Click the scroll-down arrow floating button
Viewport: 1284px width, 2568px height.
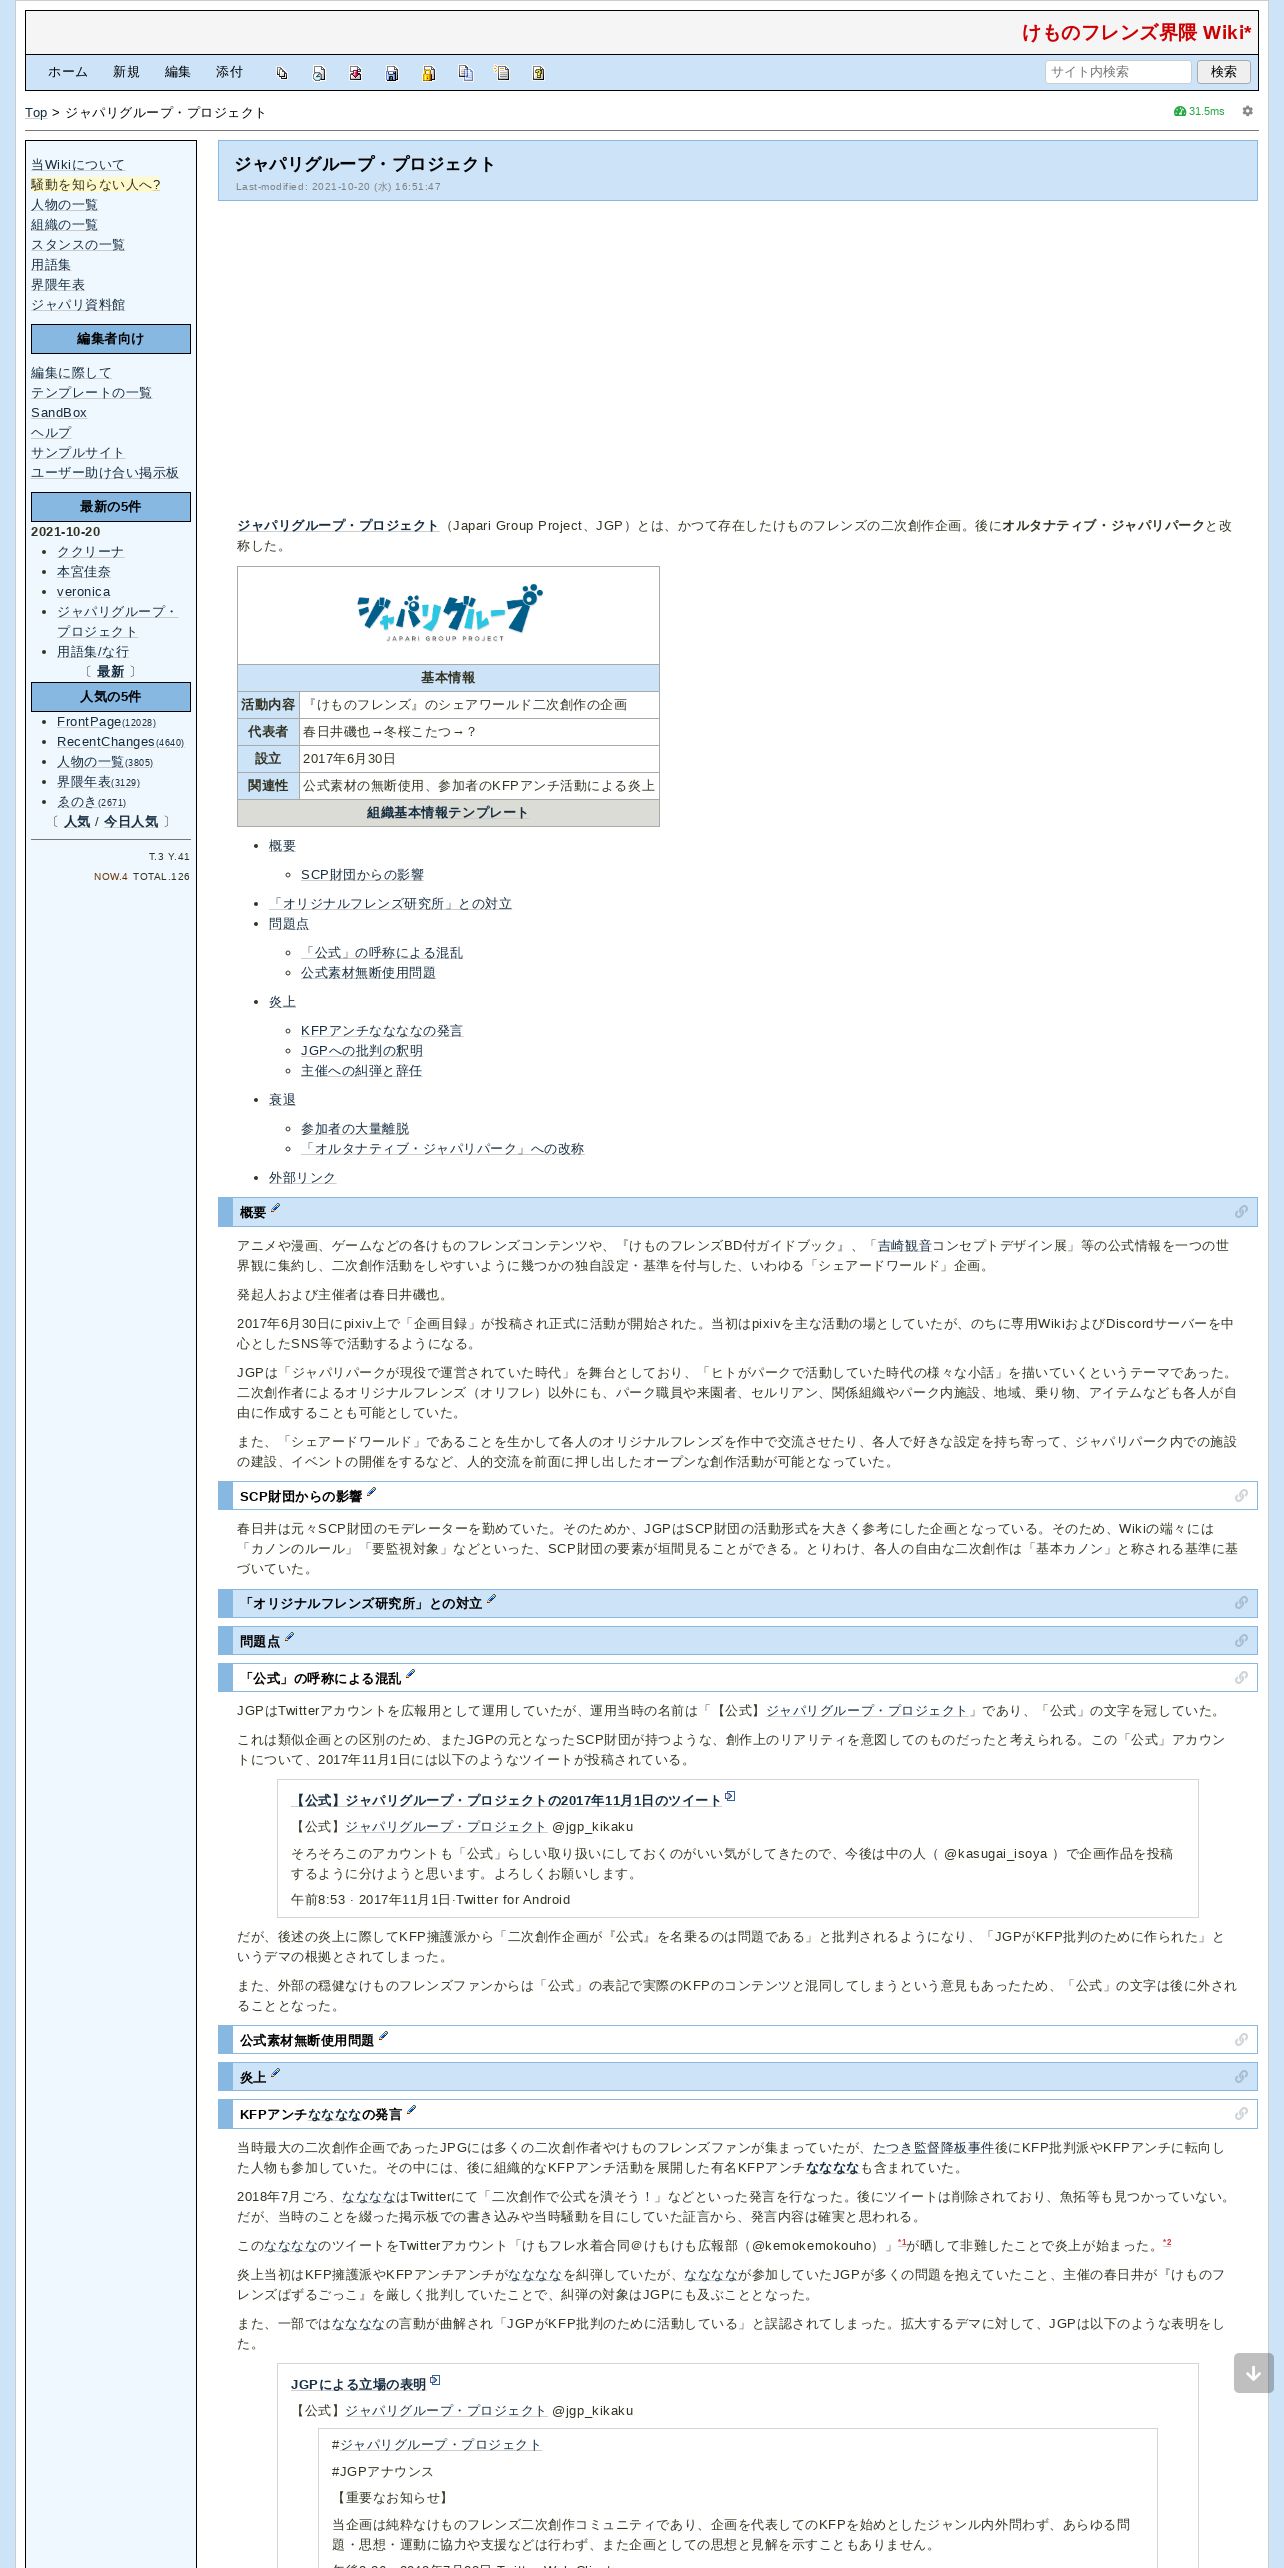pyautogui.click(x=1253, y=2373)
